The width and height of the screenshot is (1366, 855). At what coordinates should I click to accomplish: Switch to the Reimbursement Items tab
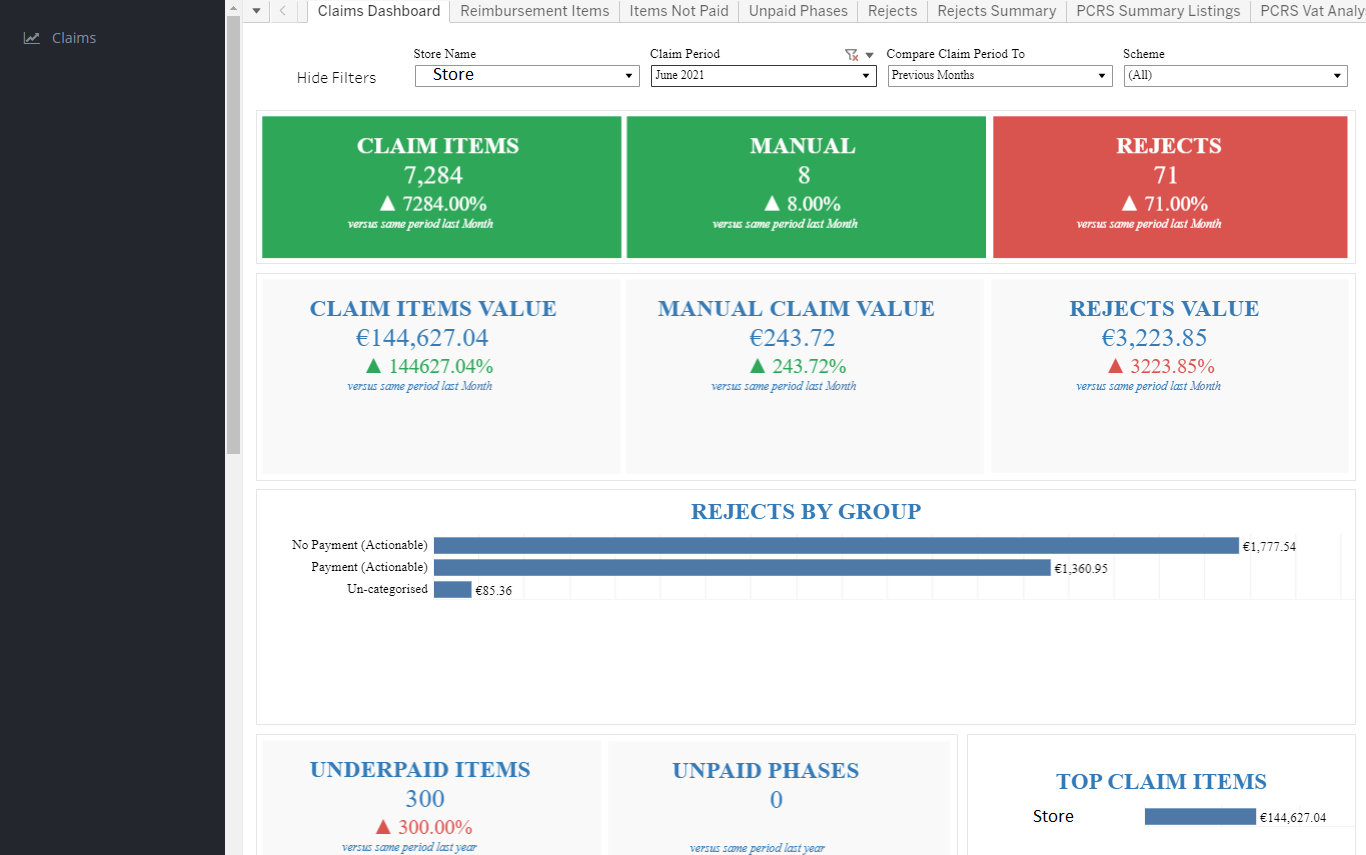pyautogui.click(x=535, y=11)
